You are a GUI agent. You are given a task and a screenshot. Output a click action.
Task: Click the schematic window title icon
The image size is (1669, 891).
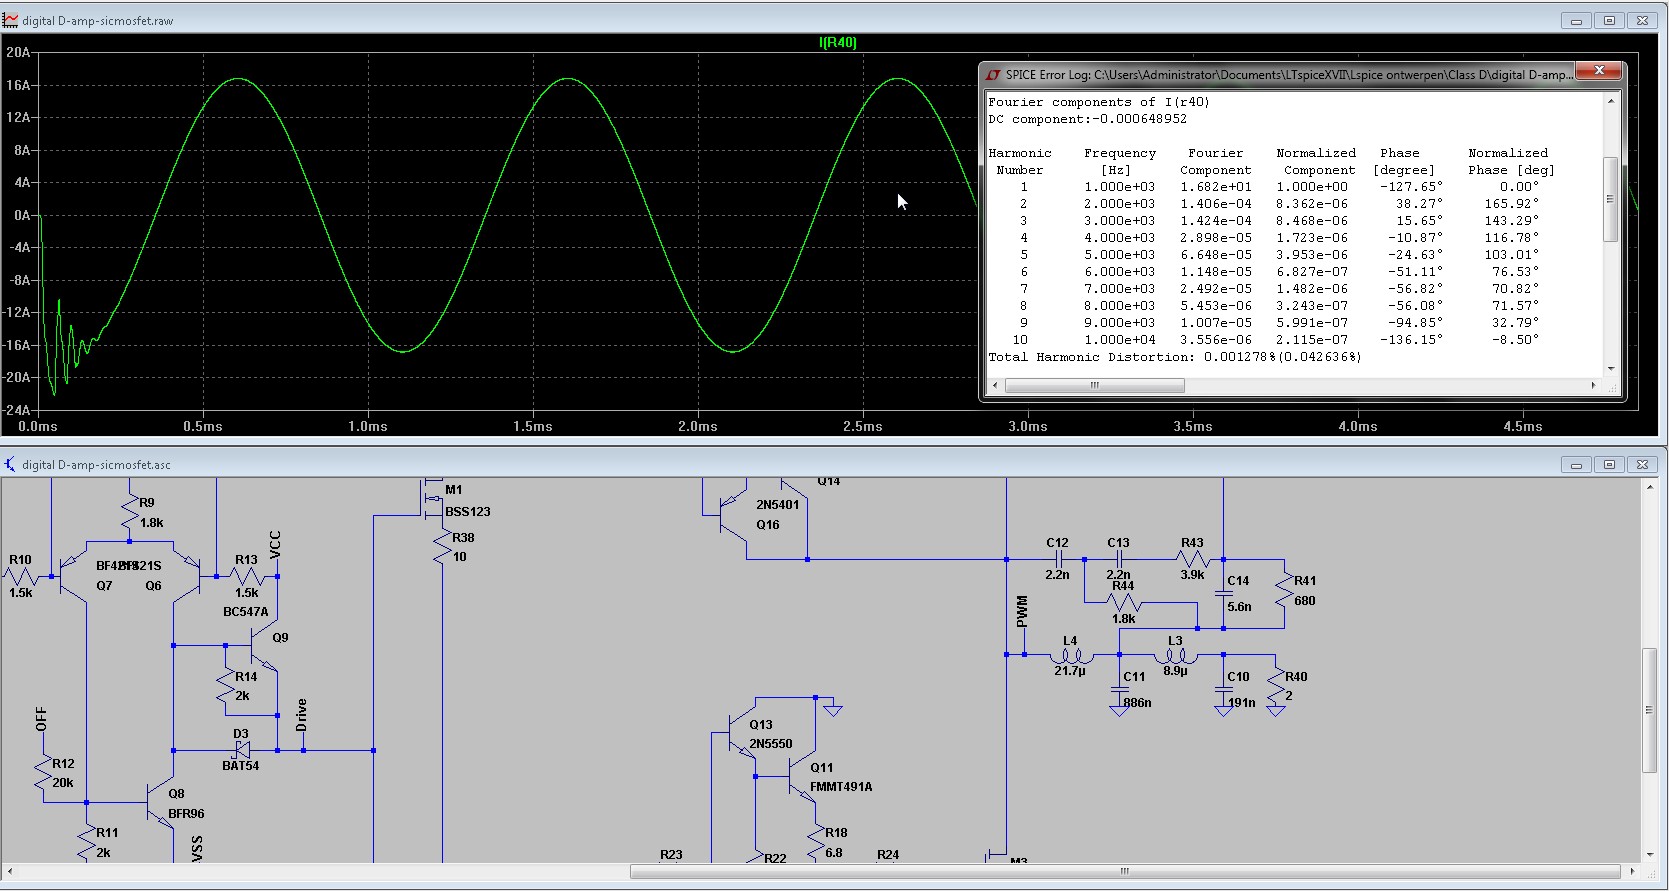point(10,464)
